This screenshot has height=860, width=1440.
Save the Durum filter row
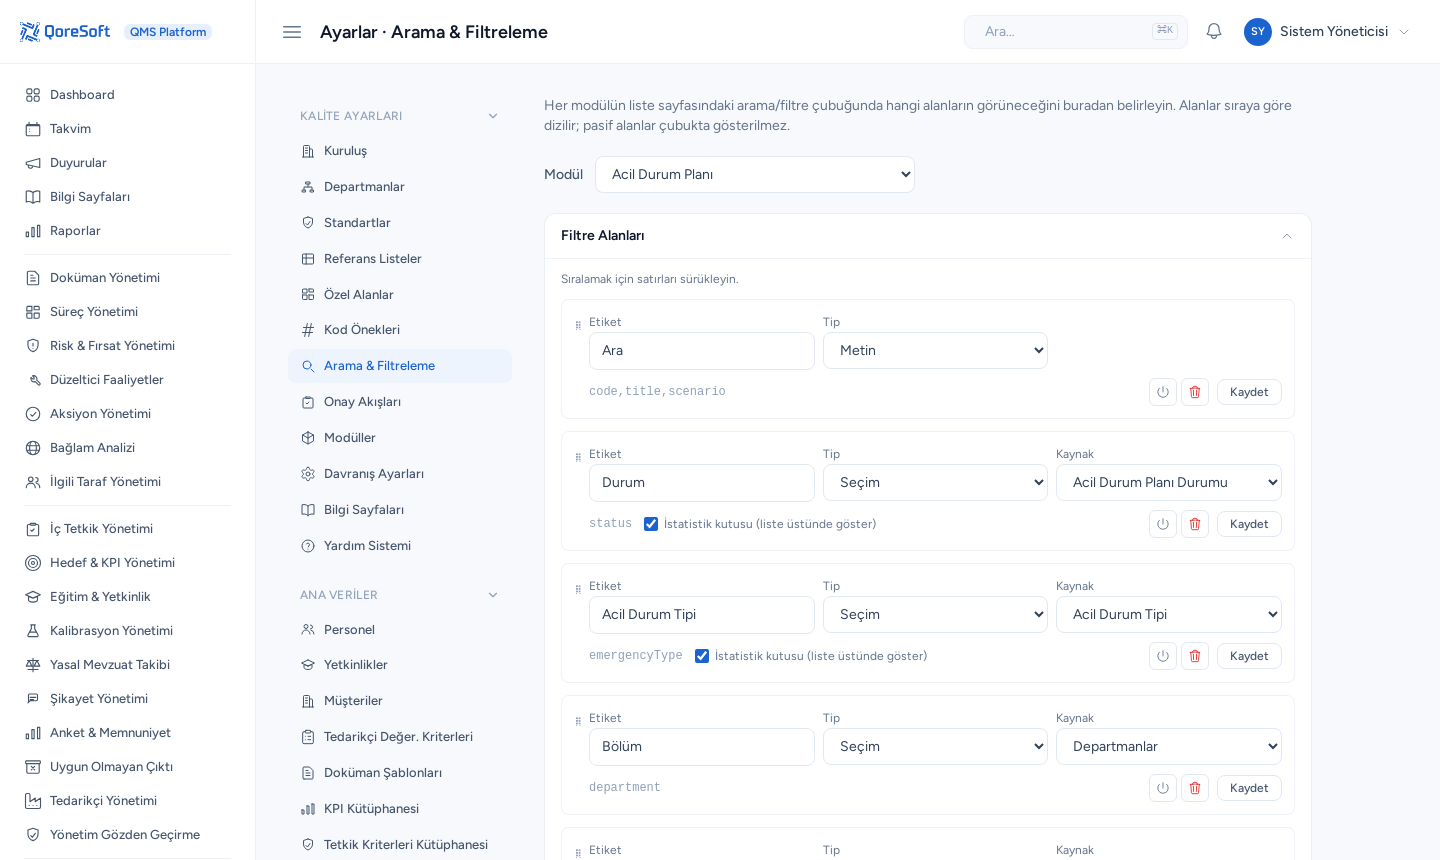1249,524
